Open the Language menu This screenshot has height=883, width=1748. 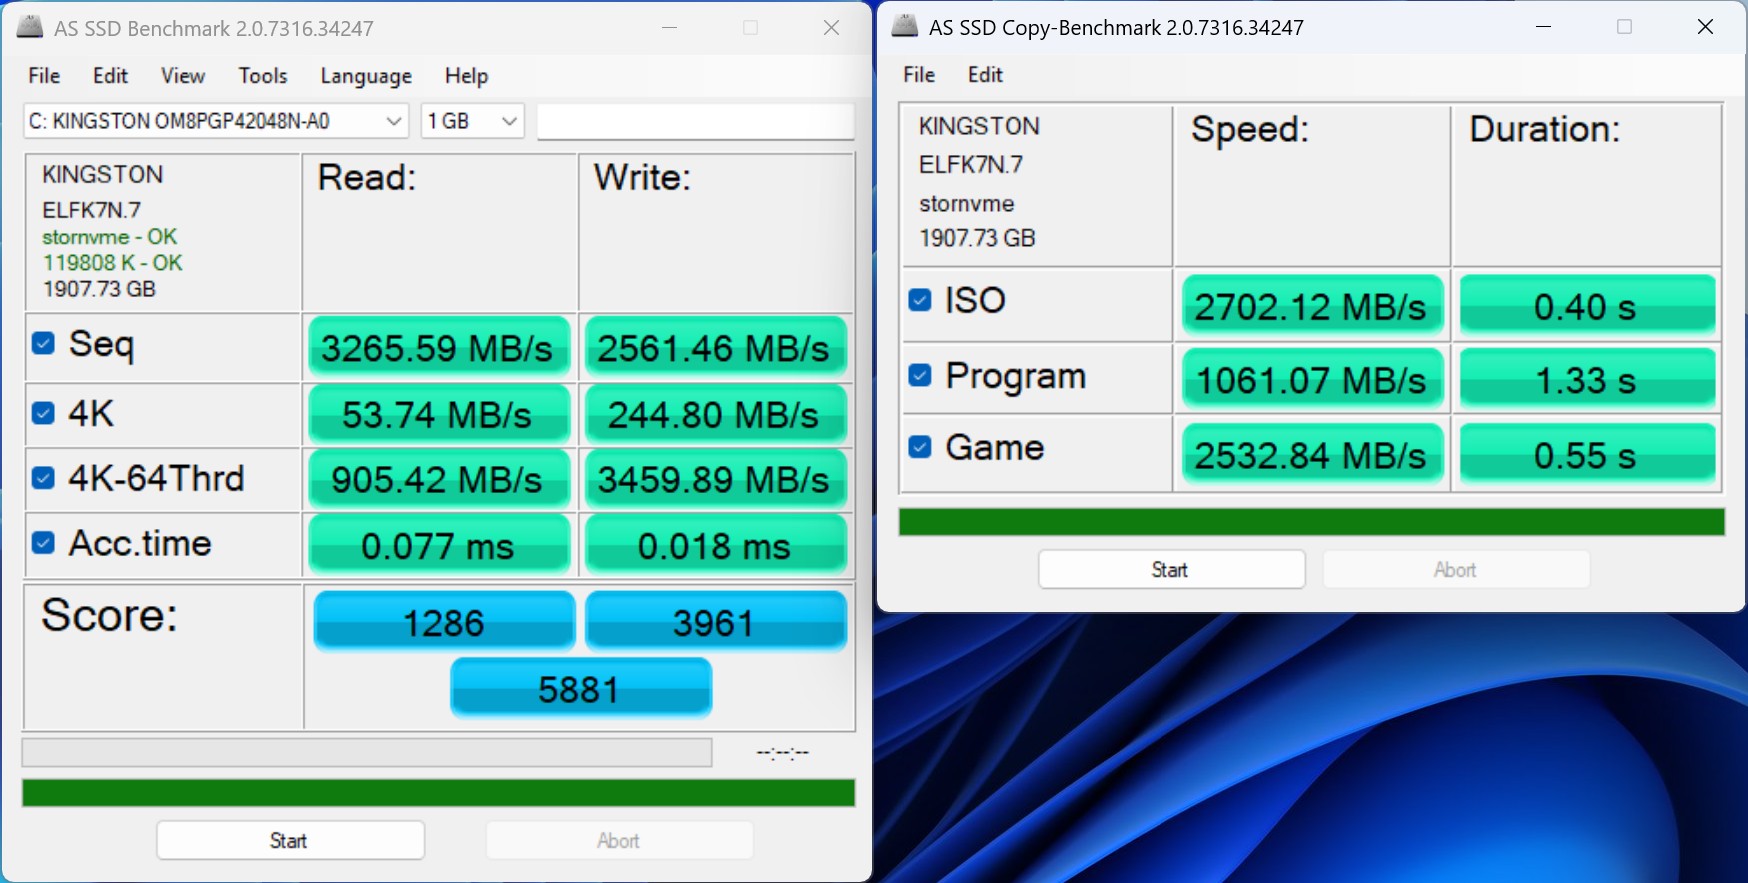coord(366,76)
